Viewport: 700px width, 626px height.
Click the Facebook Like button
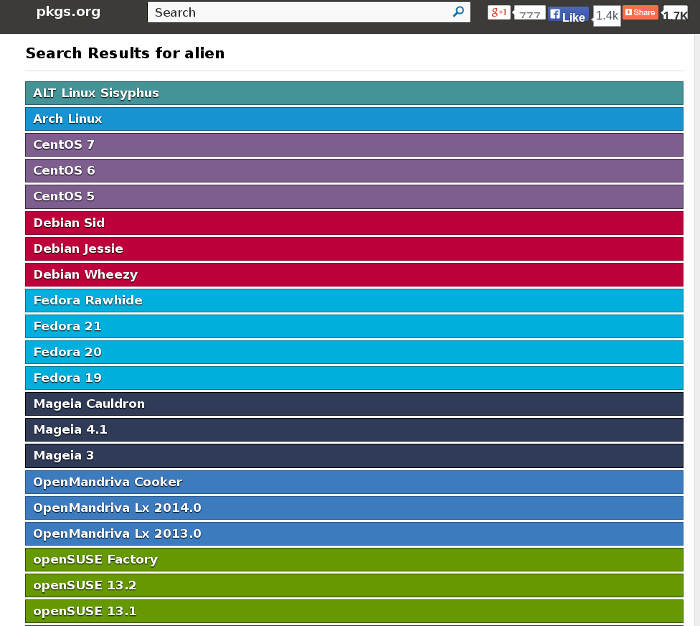coord(568,16)
